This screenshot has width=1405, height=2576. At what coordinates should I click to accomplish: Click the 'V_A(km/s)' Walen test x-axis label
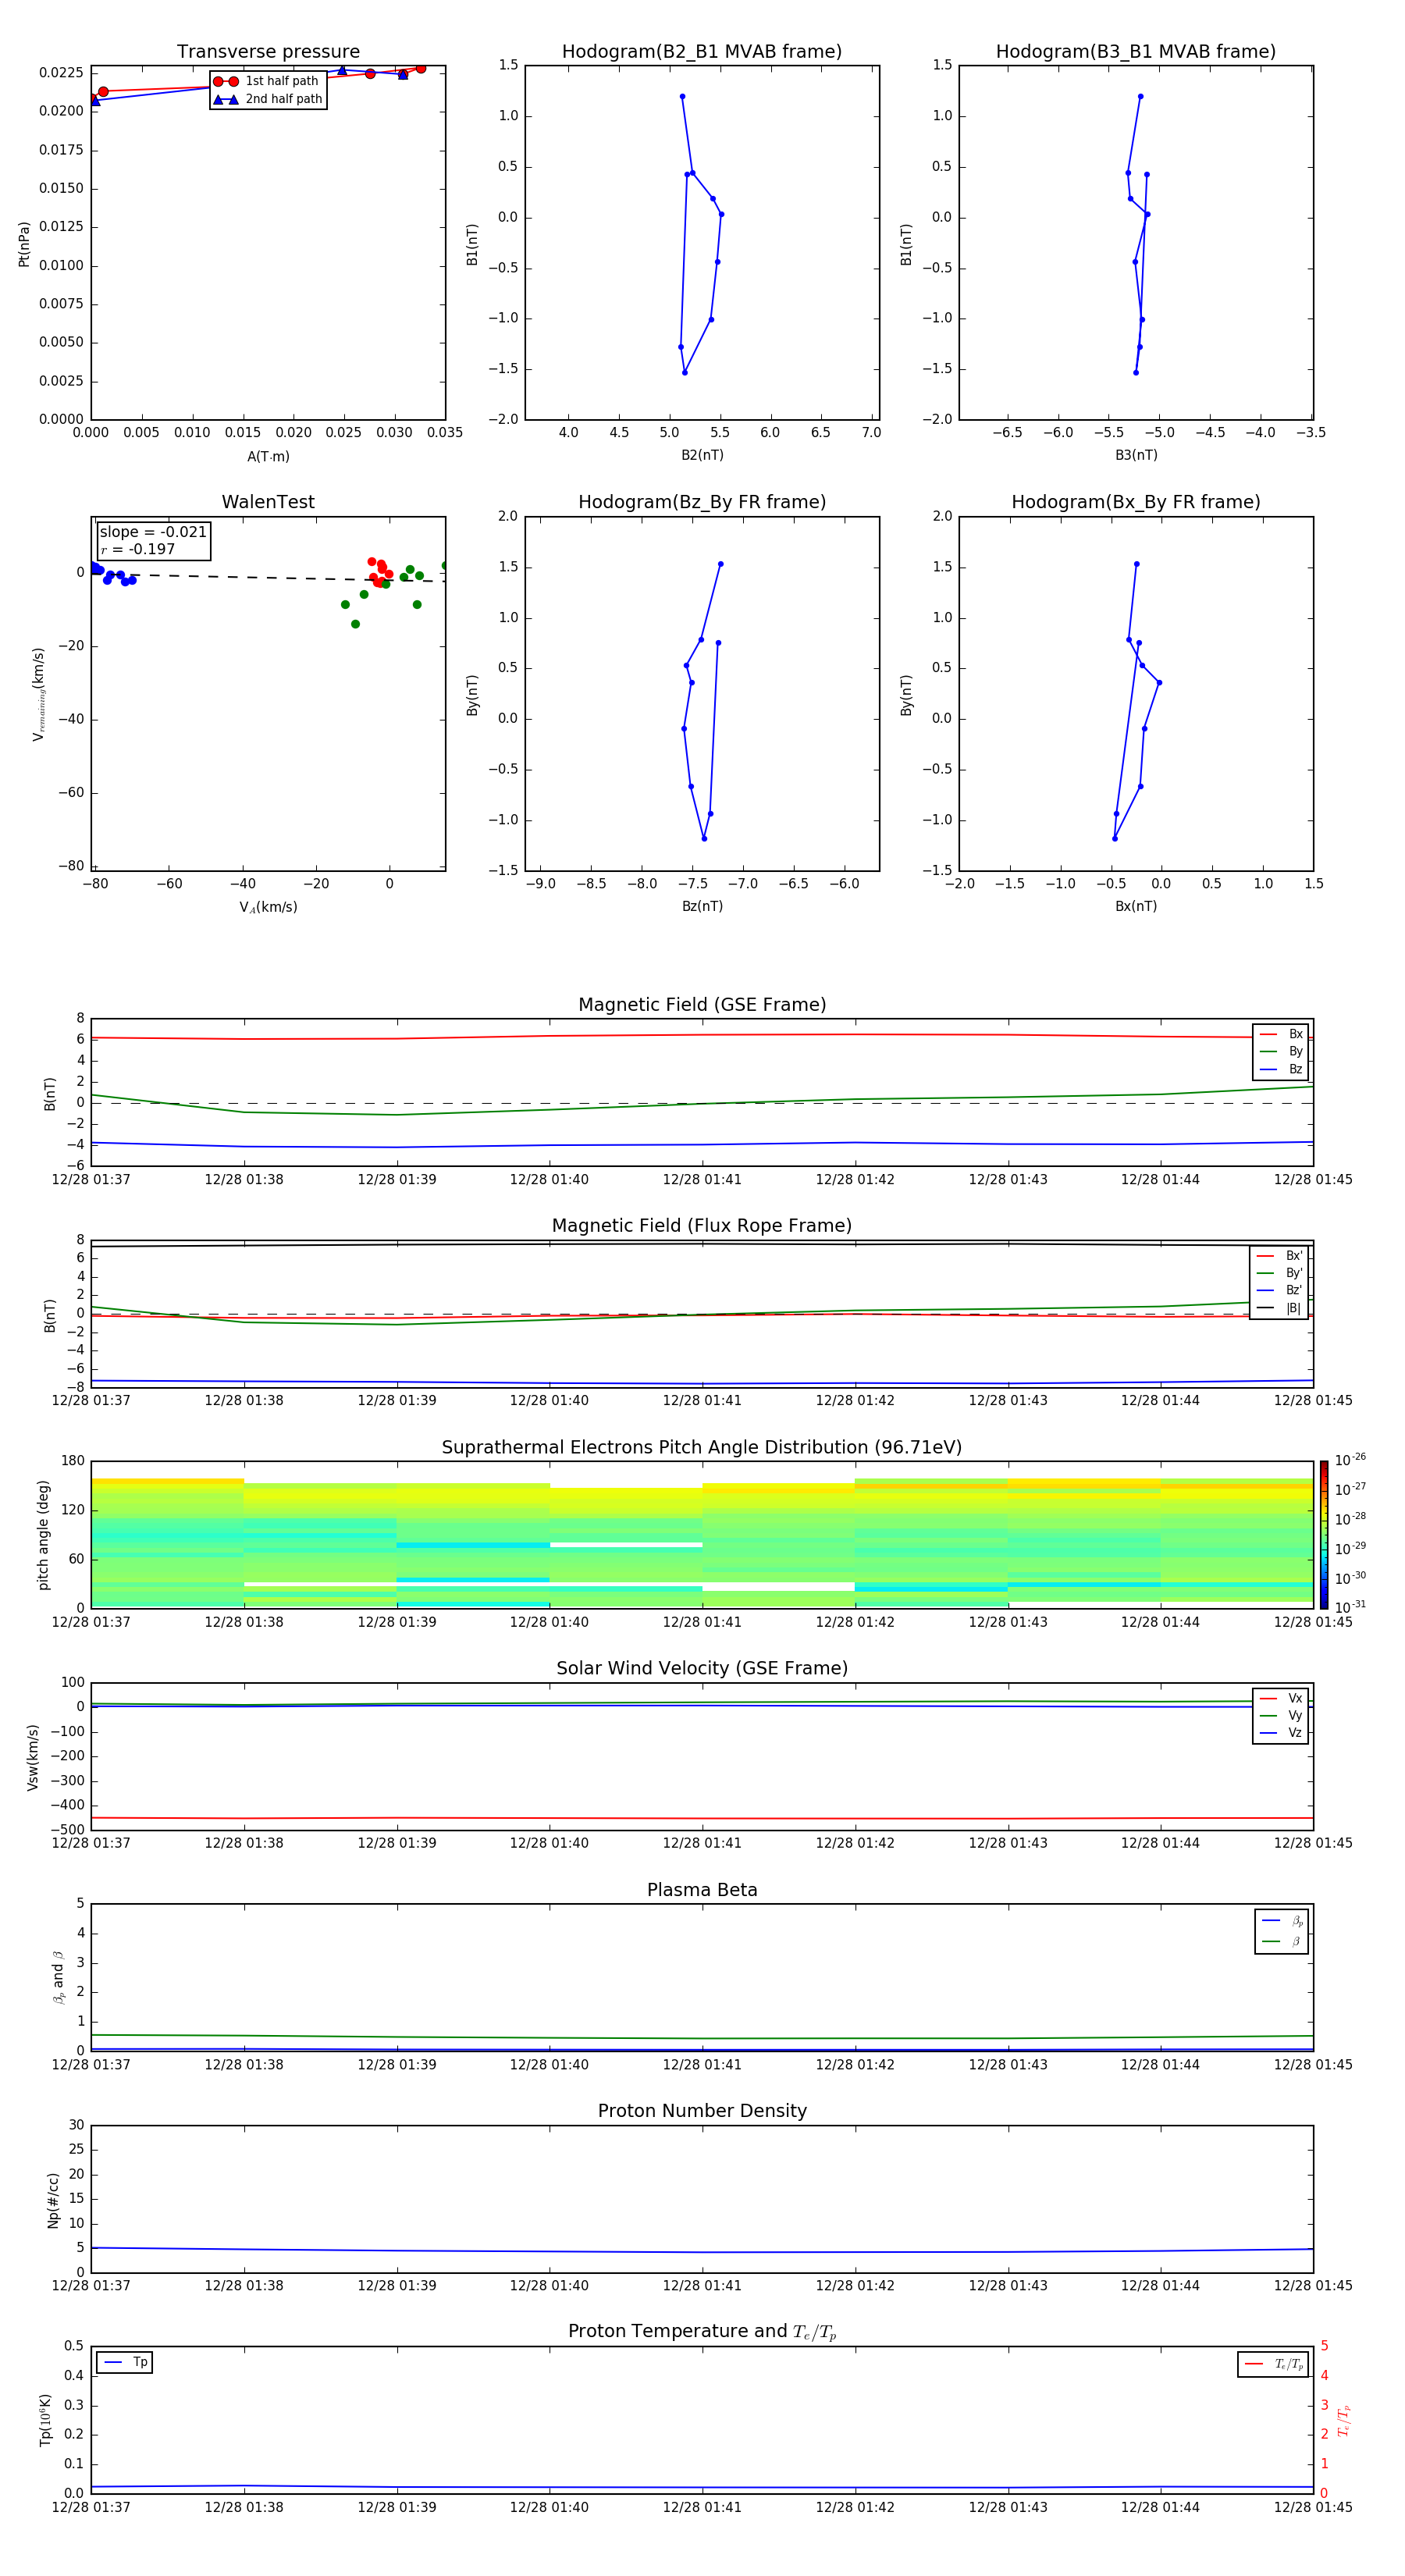(268, 908)
